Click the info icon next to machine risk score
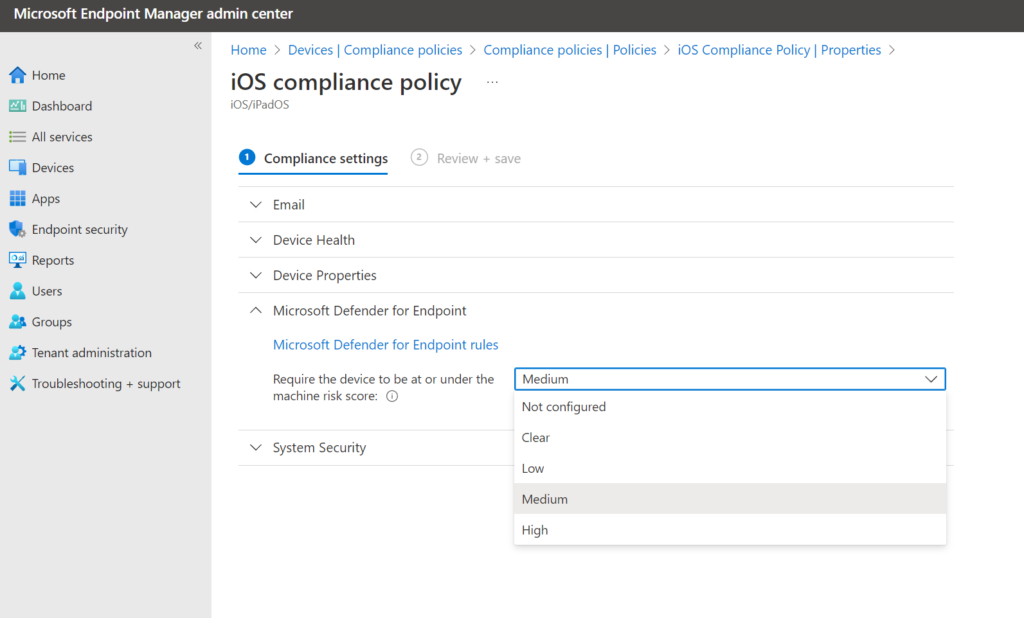Image resolution: width=1024 pixels, height=618 pixels. (392, 396)
